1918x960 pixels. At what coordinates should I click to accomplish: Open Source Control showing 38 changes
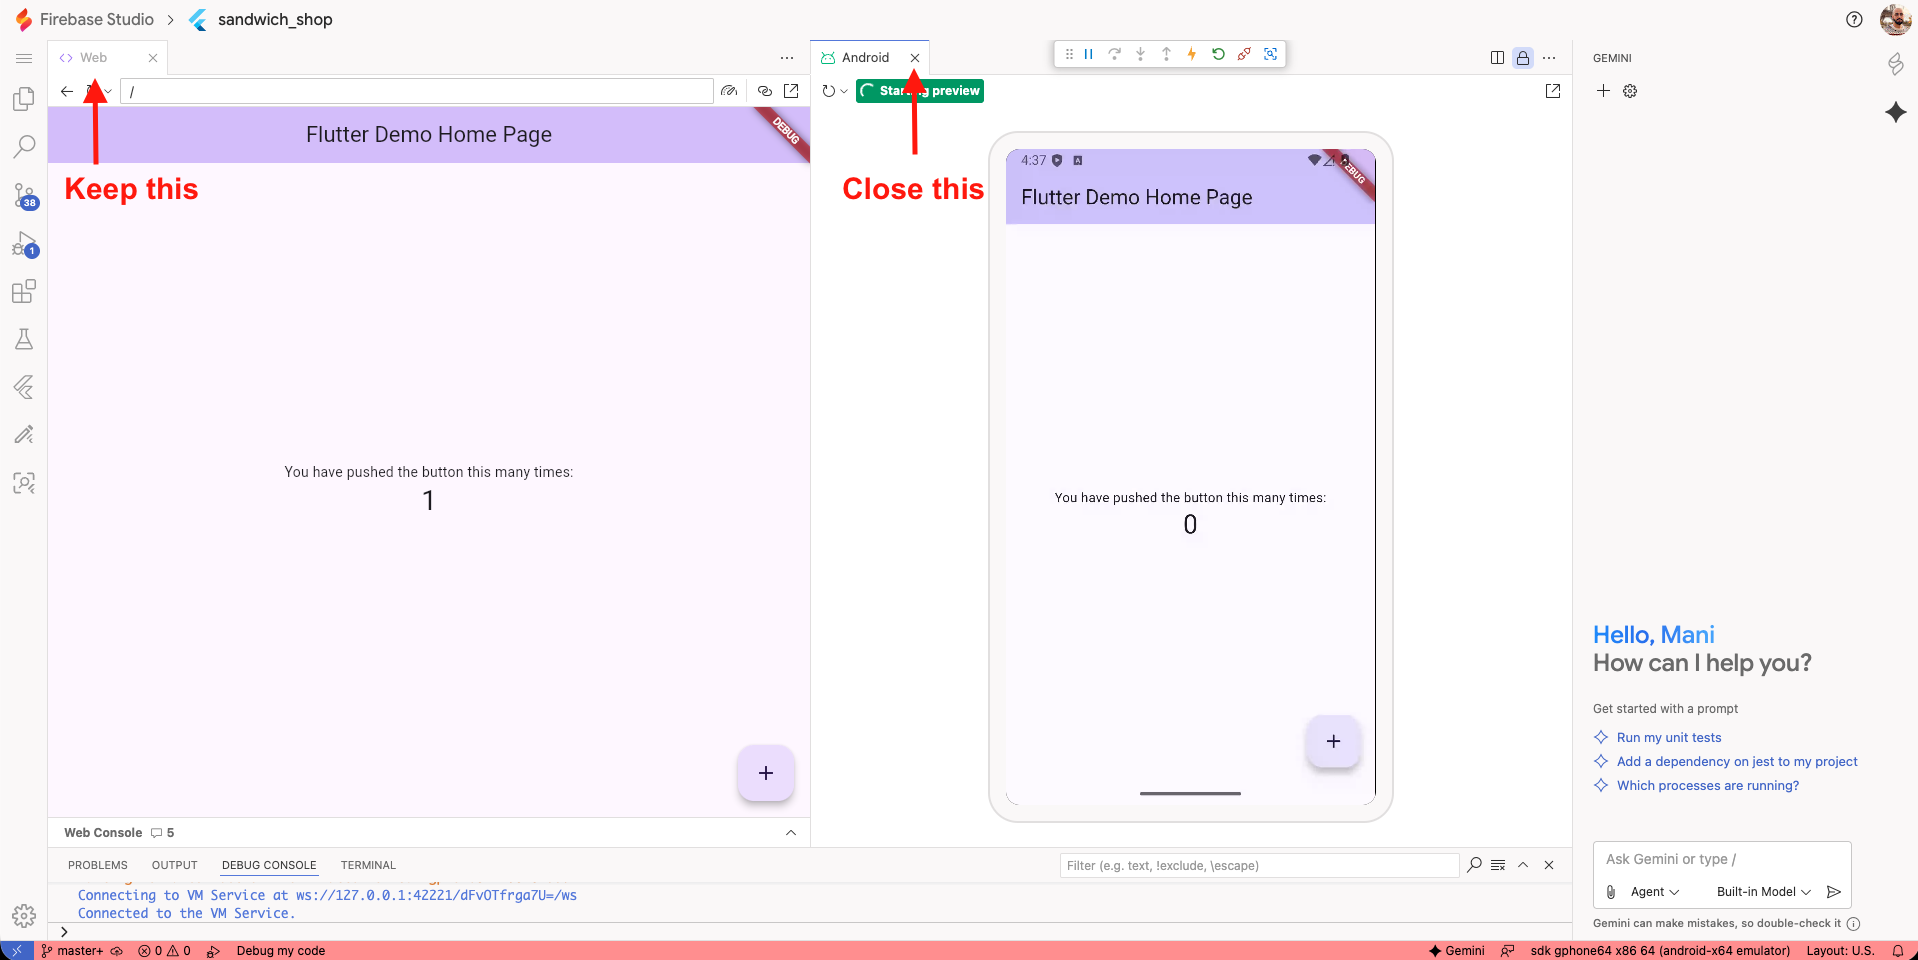pyautogui.click(x=23, y=196)
